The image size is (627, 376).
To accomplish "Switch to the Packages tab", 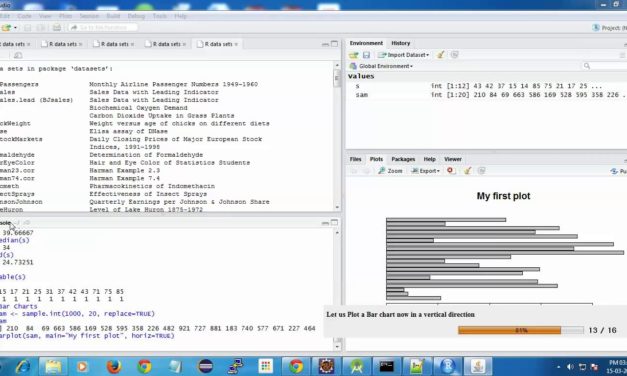I will [403, 159].
